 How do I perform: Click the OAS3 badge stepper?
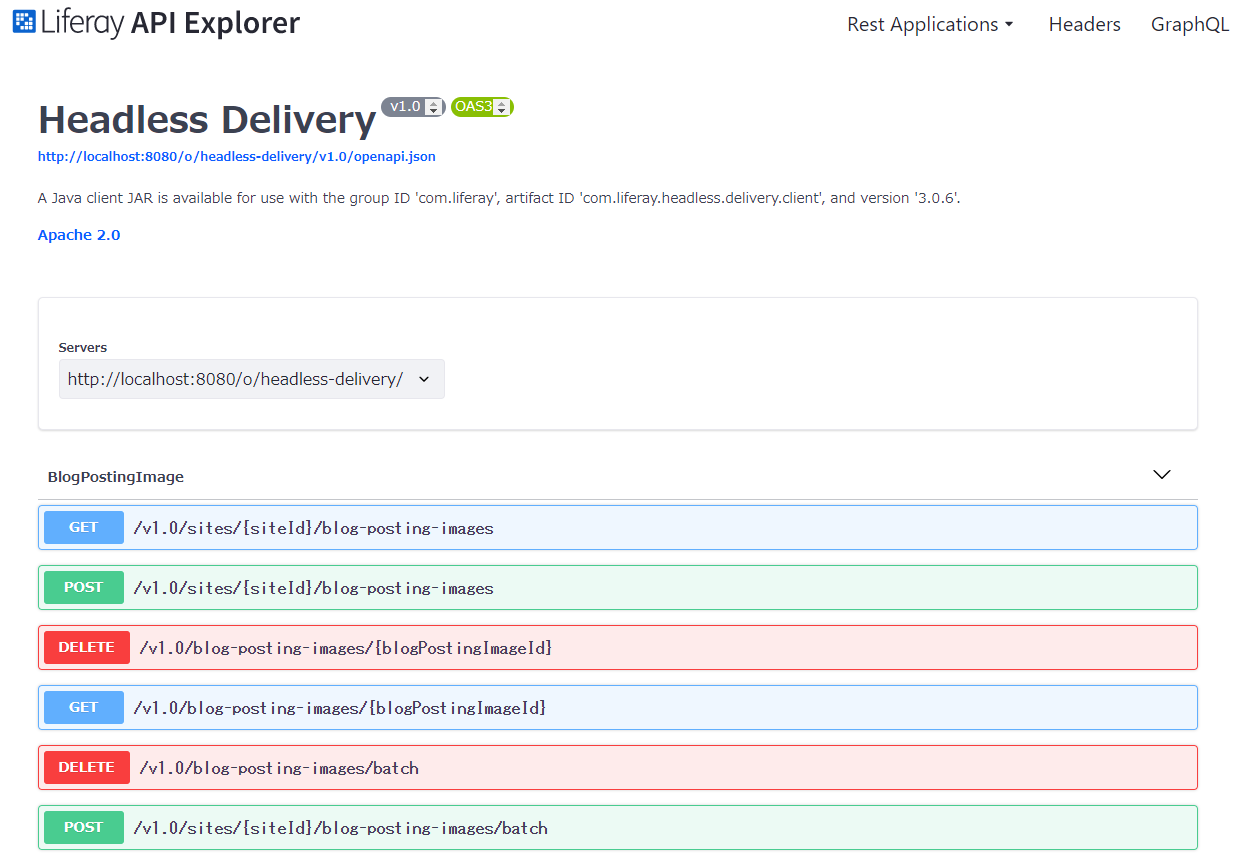tap(501, 107)
